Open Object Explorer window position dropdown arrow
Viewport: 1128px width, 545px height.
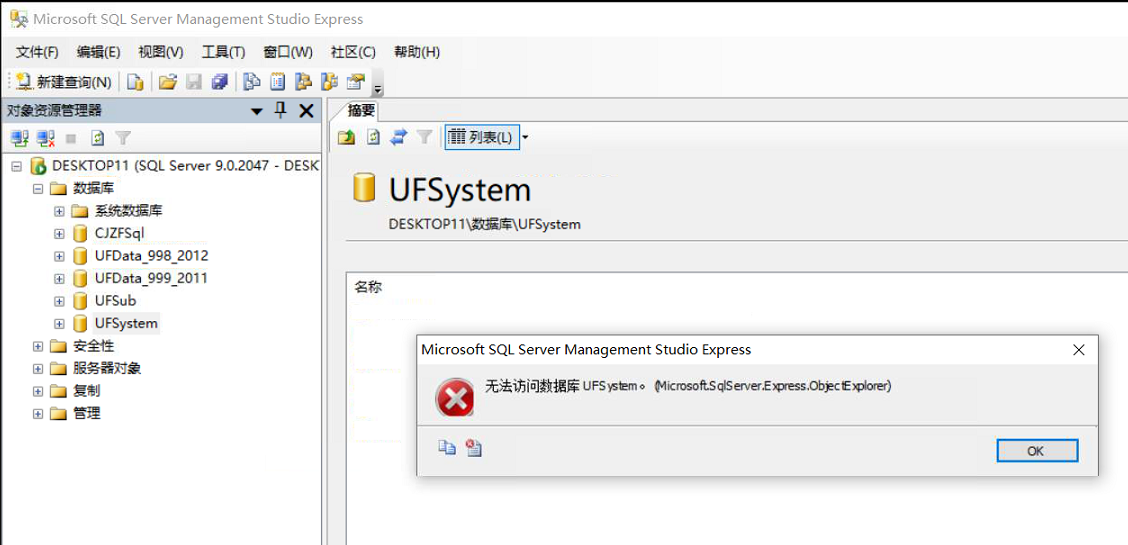pos(257,111)
